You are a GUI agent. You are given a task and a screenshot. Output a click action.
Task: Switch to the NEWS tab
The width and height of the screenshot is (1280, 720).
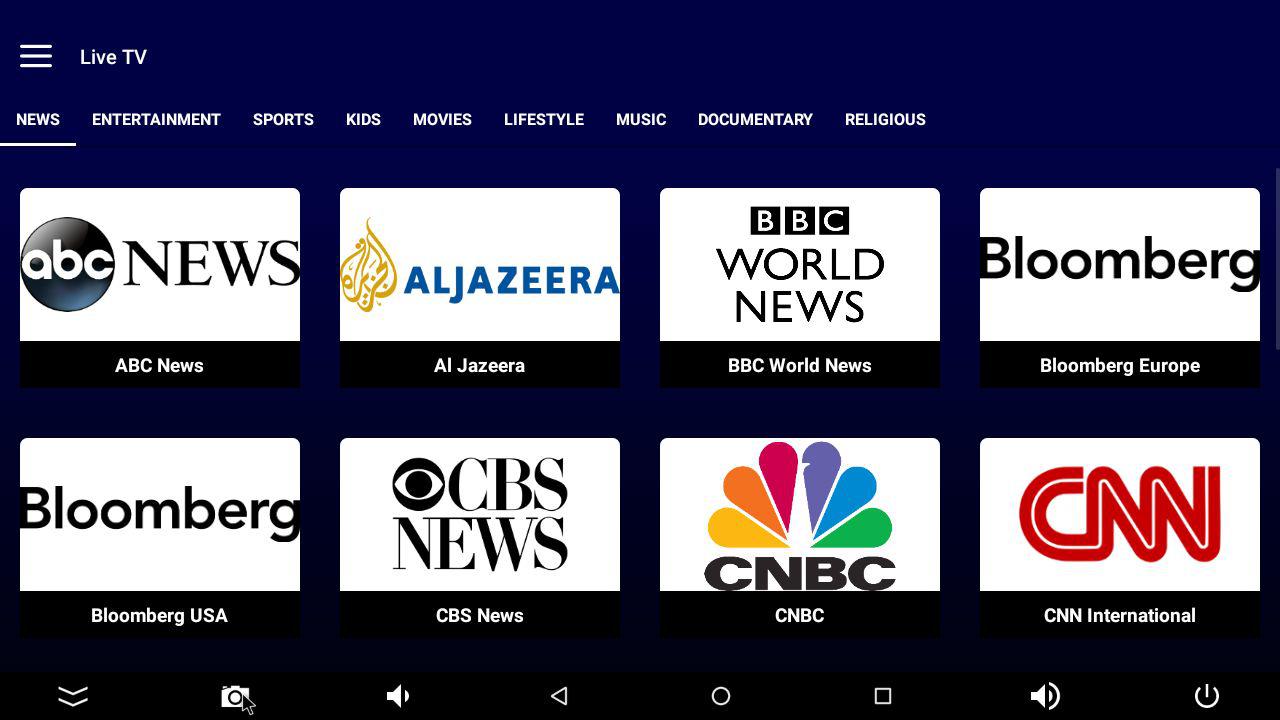[38, 120]
